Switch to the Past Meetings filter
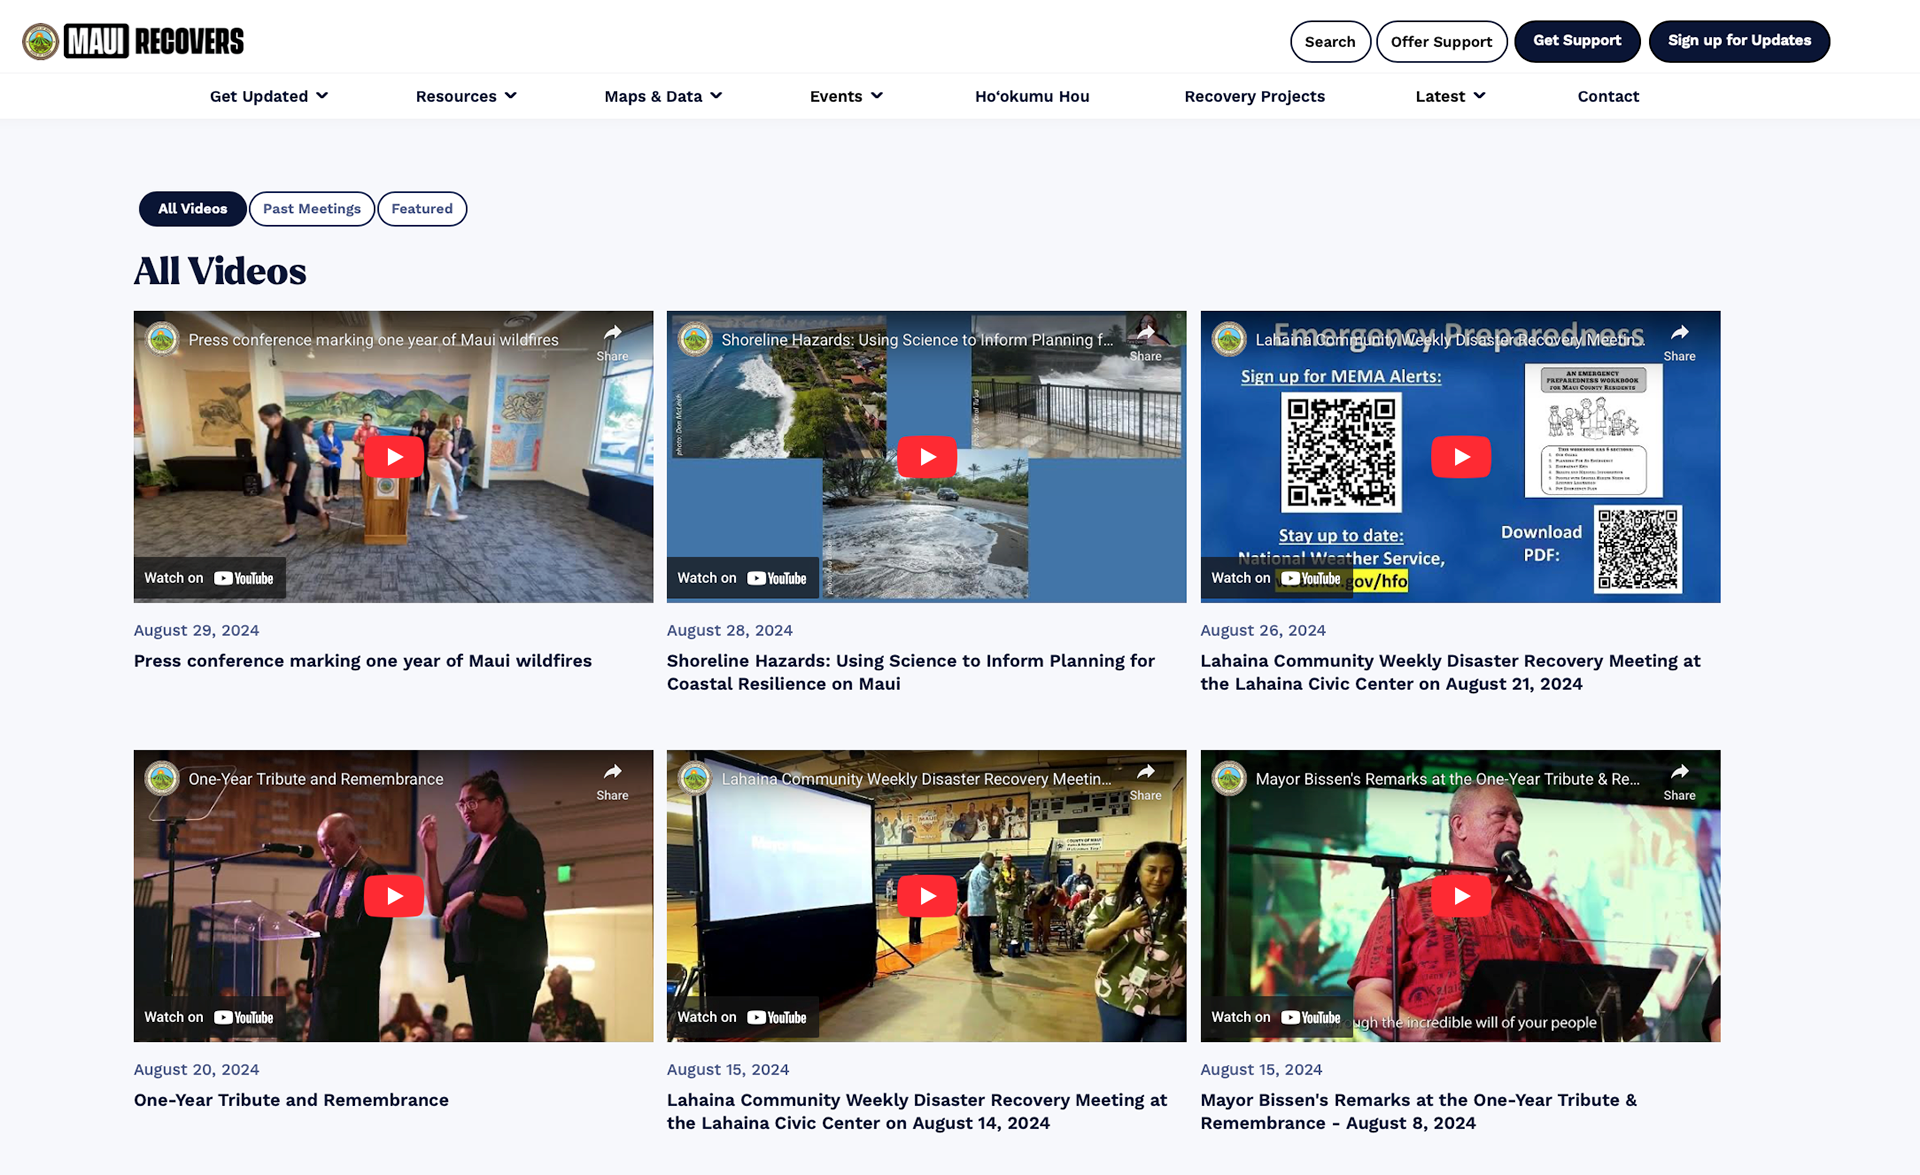 coord(312,209)
